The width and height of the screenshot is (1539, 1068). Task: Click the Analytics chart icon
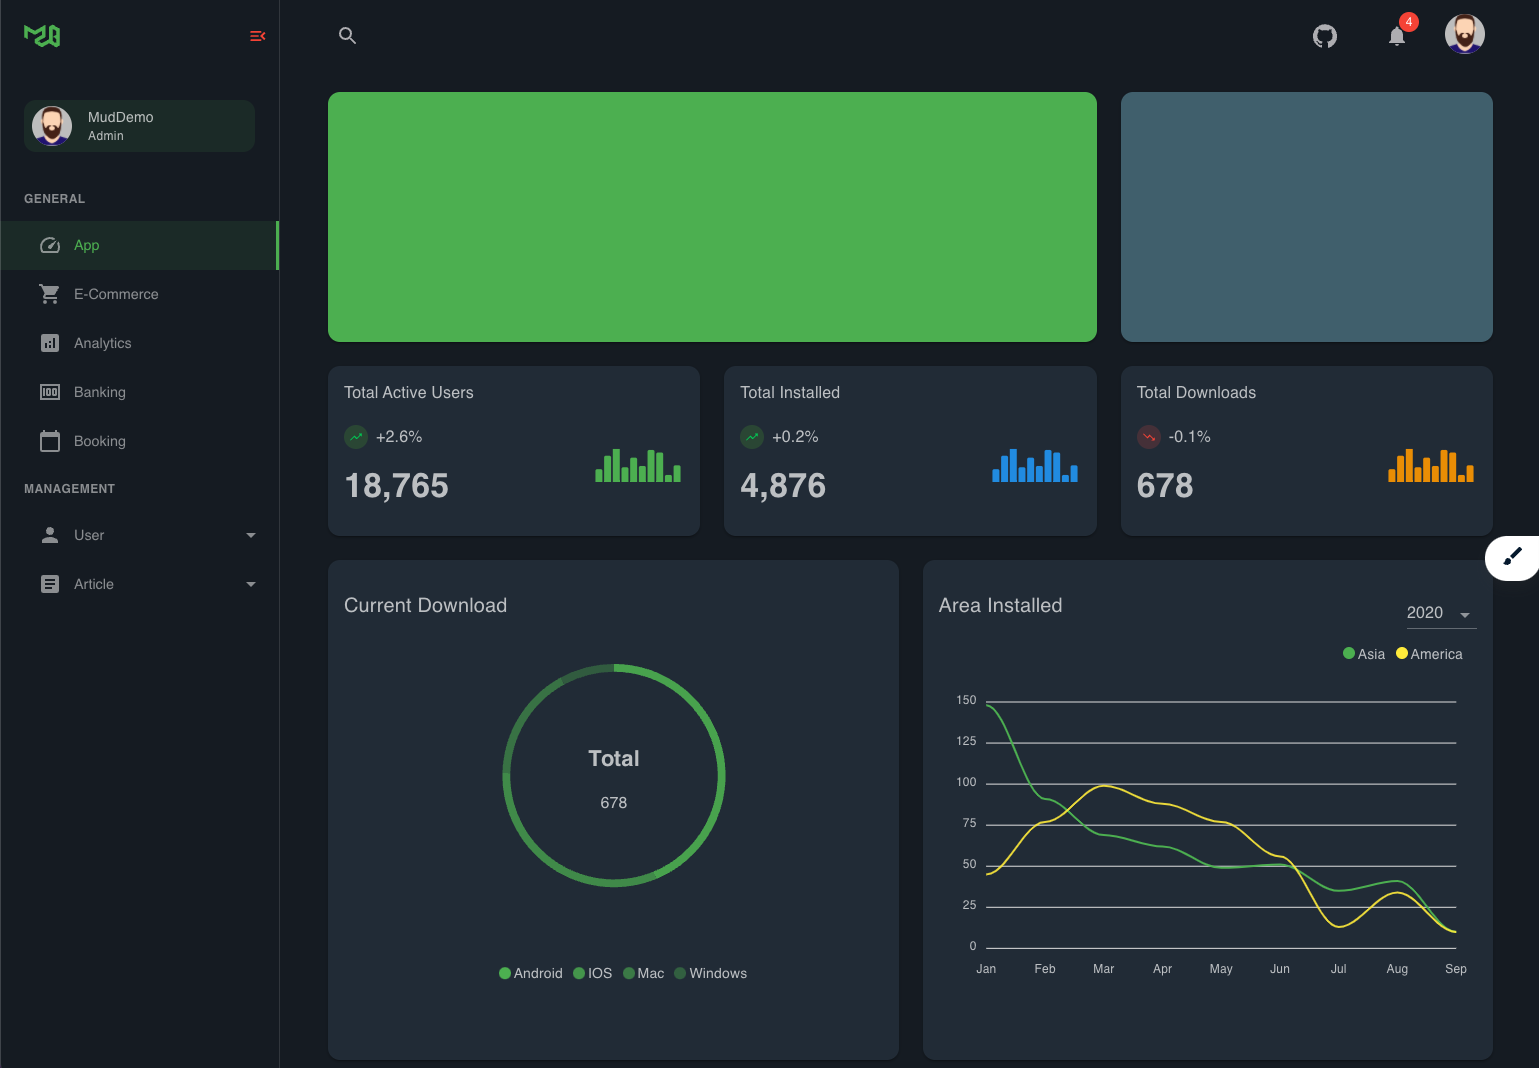(x=50, y=343)
